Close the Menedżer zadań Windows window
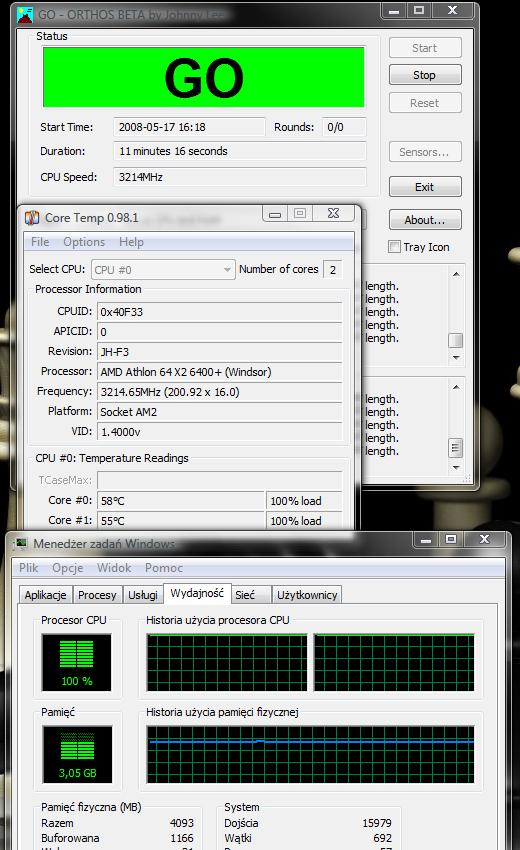The width and height of the screenshot is (520, 850). point(484,539)
